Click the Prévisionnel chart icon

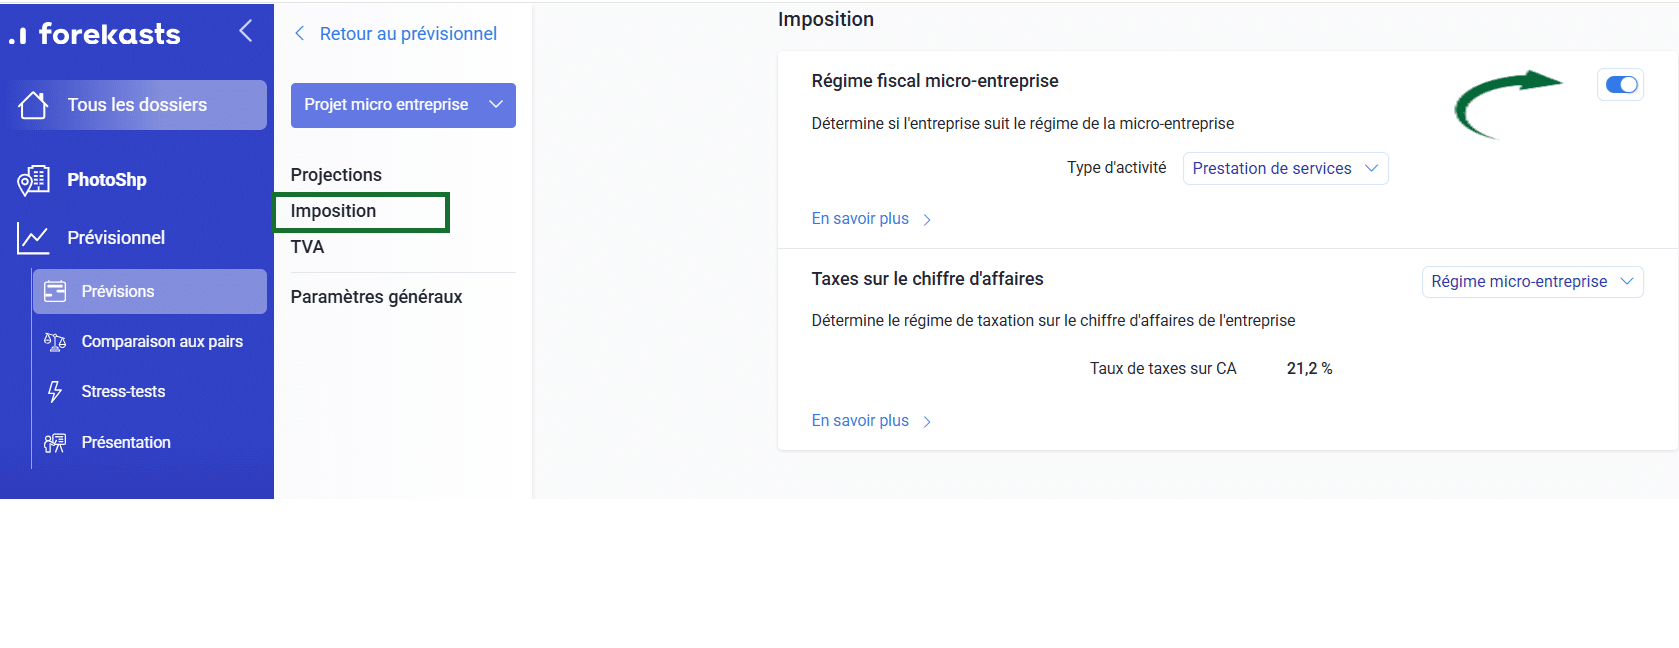[33, 238]
